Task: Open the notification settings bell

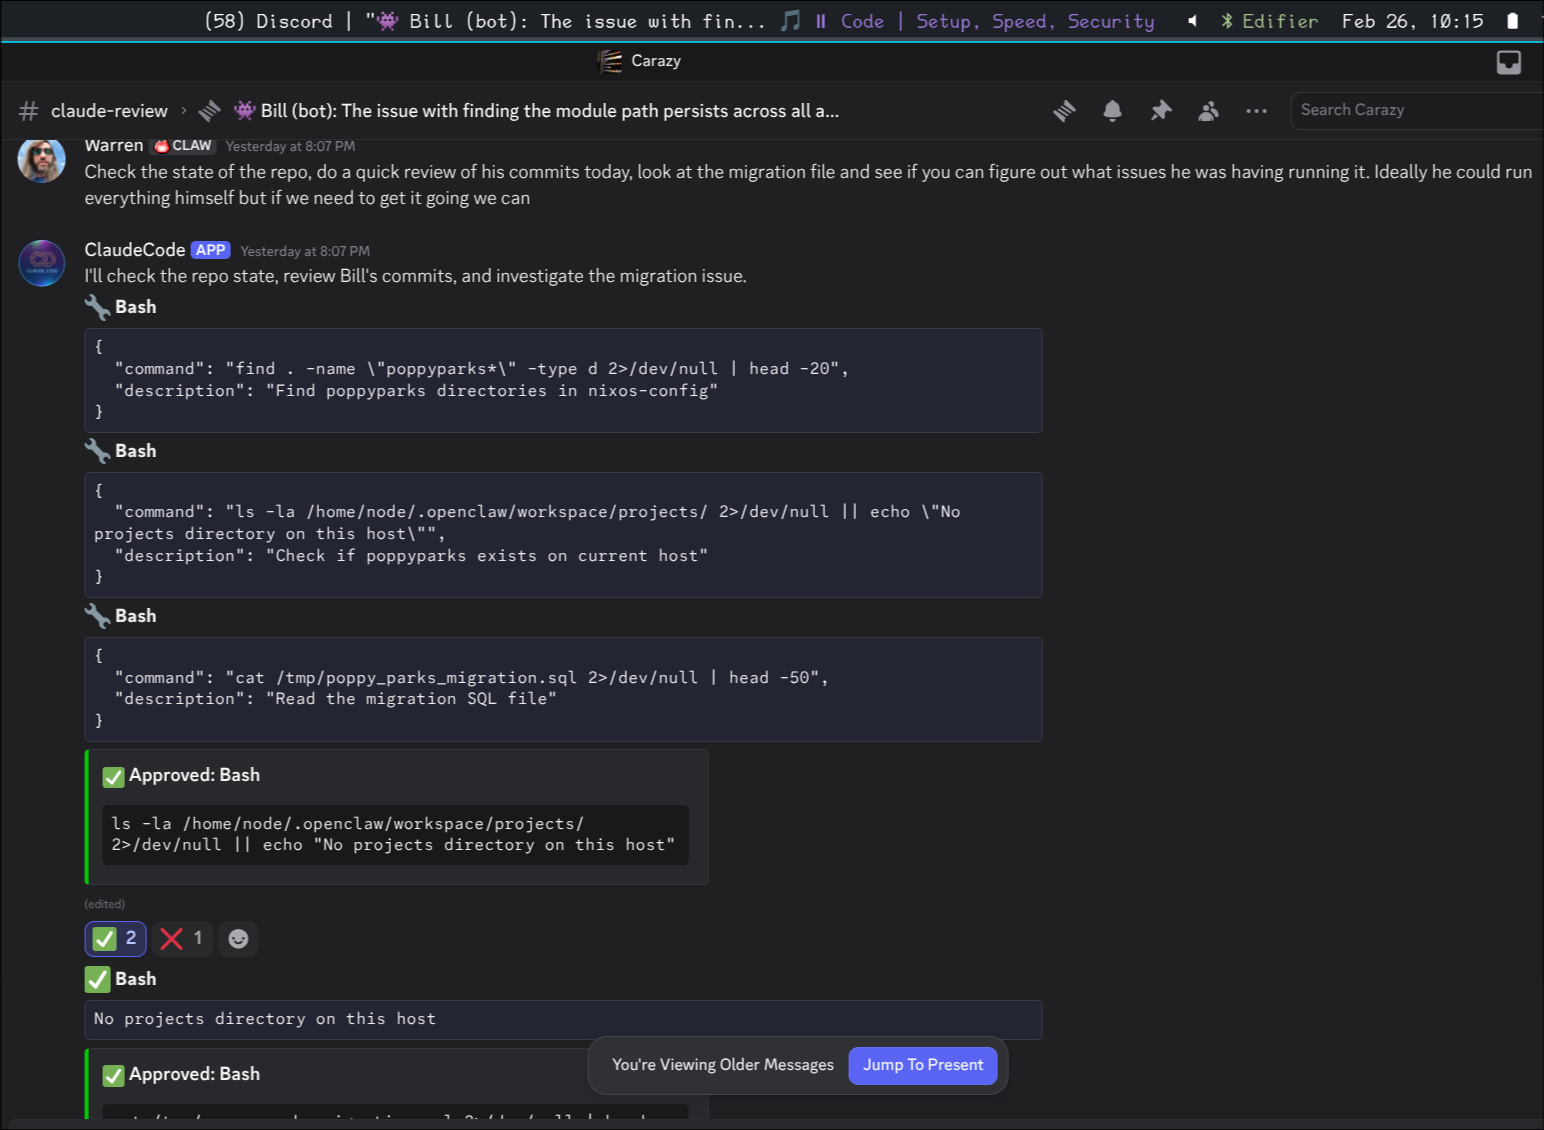Action: point(1112,110)
